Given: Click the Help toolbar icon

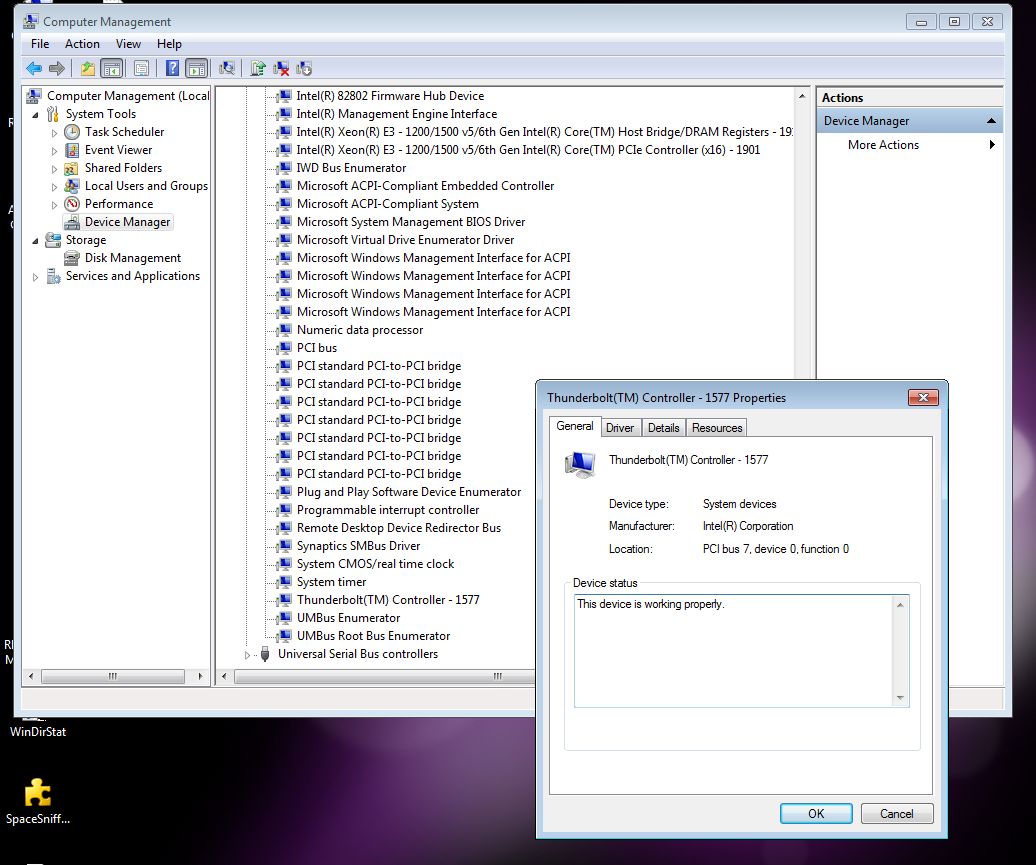Looking at the screenshot, I should click(x=174, y=68).
